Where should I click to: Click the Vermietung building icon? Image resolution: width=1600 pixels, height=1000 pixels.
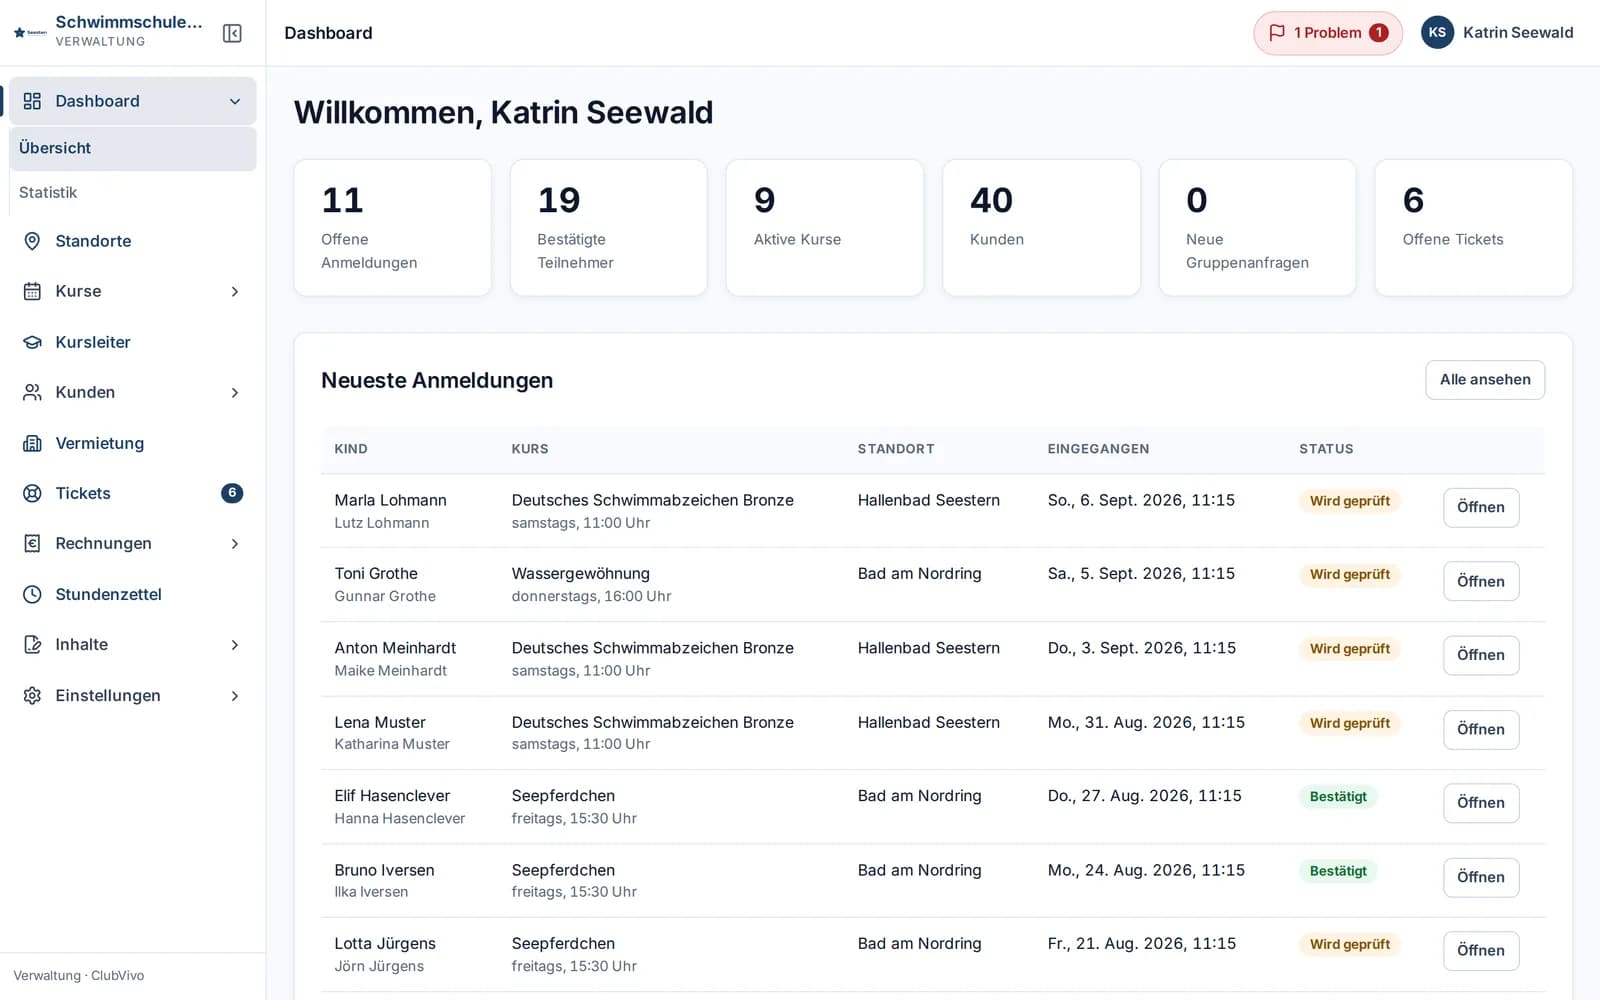[32, 443]
